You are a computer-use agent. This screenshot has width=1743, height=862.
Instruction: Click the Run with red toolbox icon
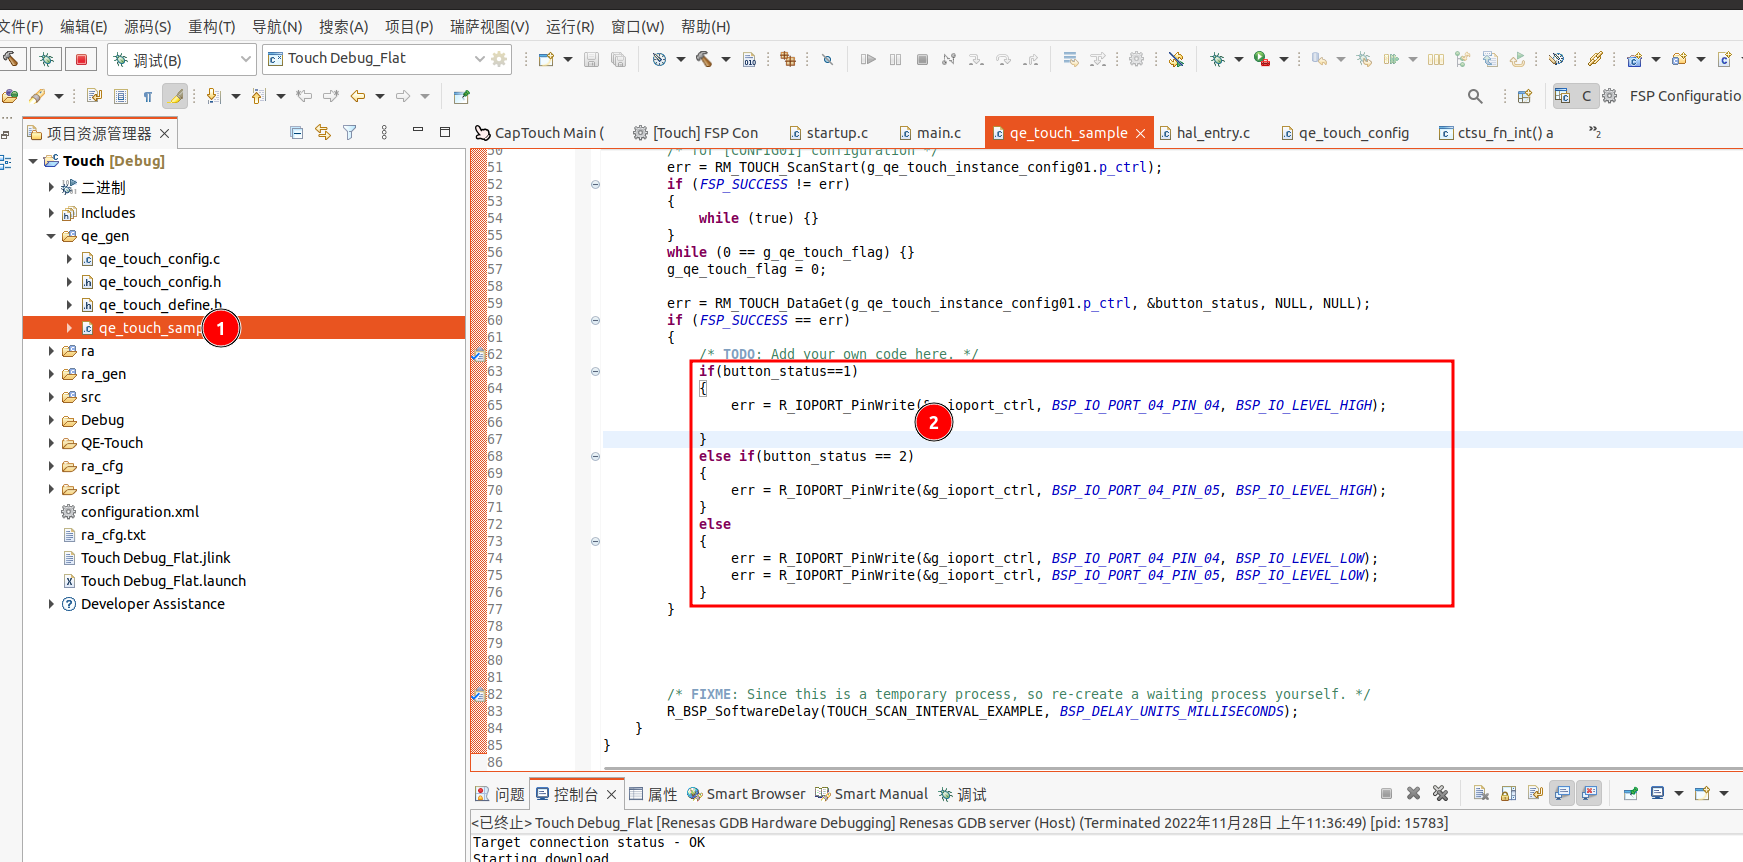(1262, 59)
